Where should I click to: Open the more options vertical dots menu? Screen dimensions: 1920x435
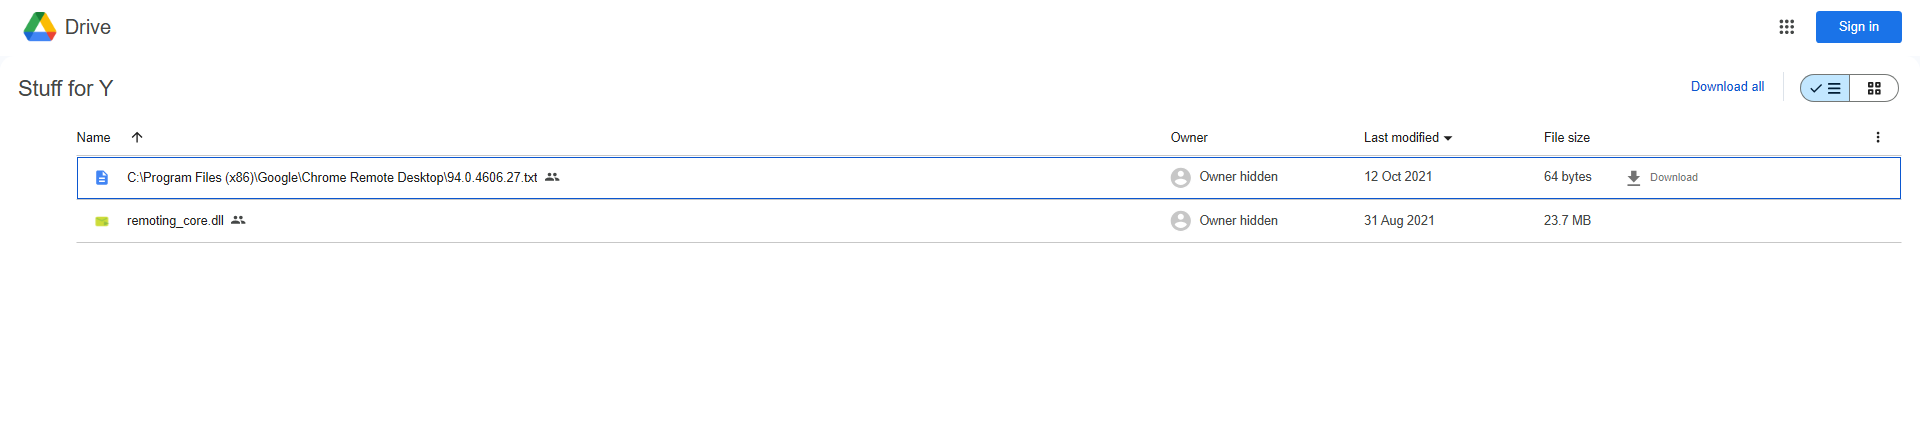pyautogui.click(x=1877, y=137)
